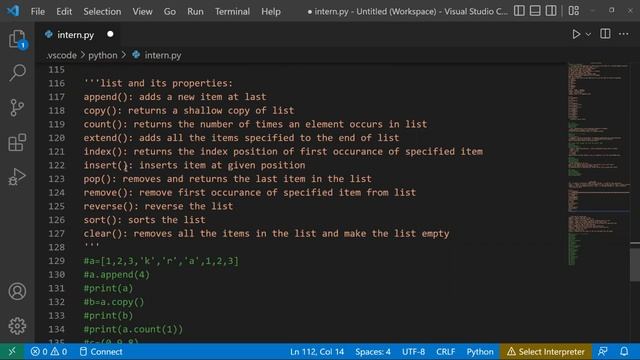
Task: Open the Explorer view in activity bar
Action: (x=17, y=39)
